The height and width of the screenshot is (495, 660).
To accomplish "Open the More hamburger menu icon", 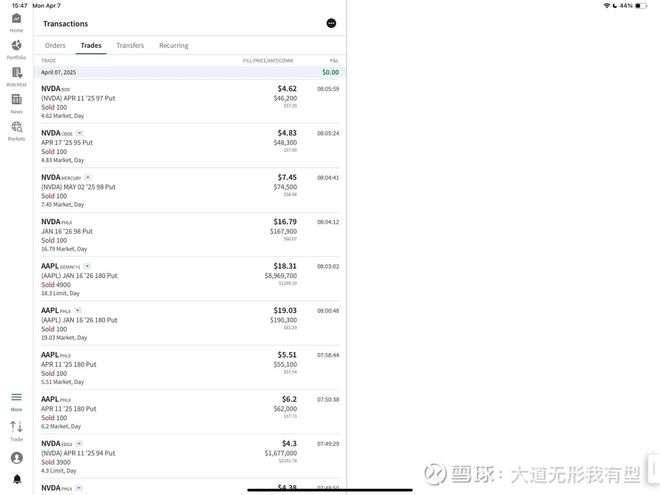I will [16, 397].
